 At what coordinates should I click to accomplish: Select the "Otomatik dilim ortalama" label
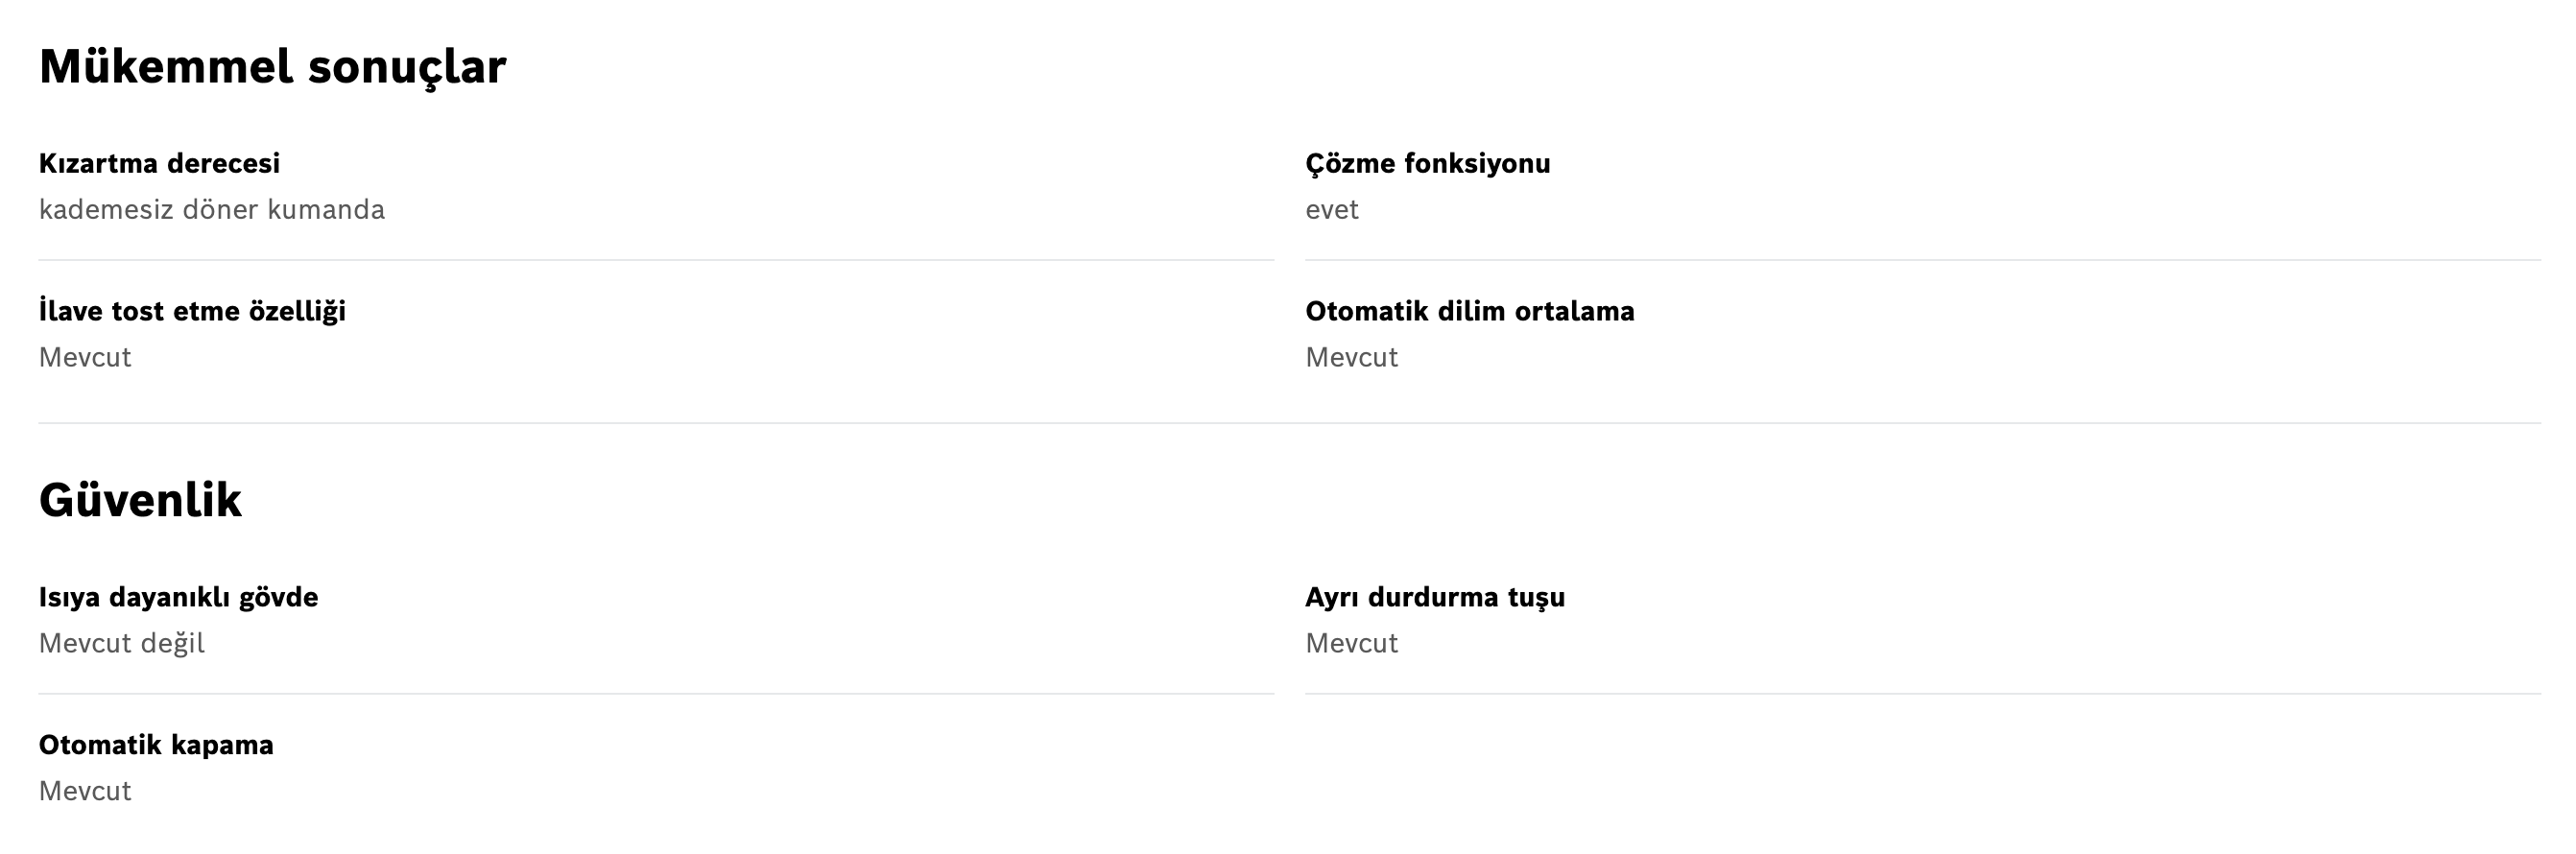click(x=1470, y=311)
